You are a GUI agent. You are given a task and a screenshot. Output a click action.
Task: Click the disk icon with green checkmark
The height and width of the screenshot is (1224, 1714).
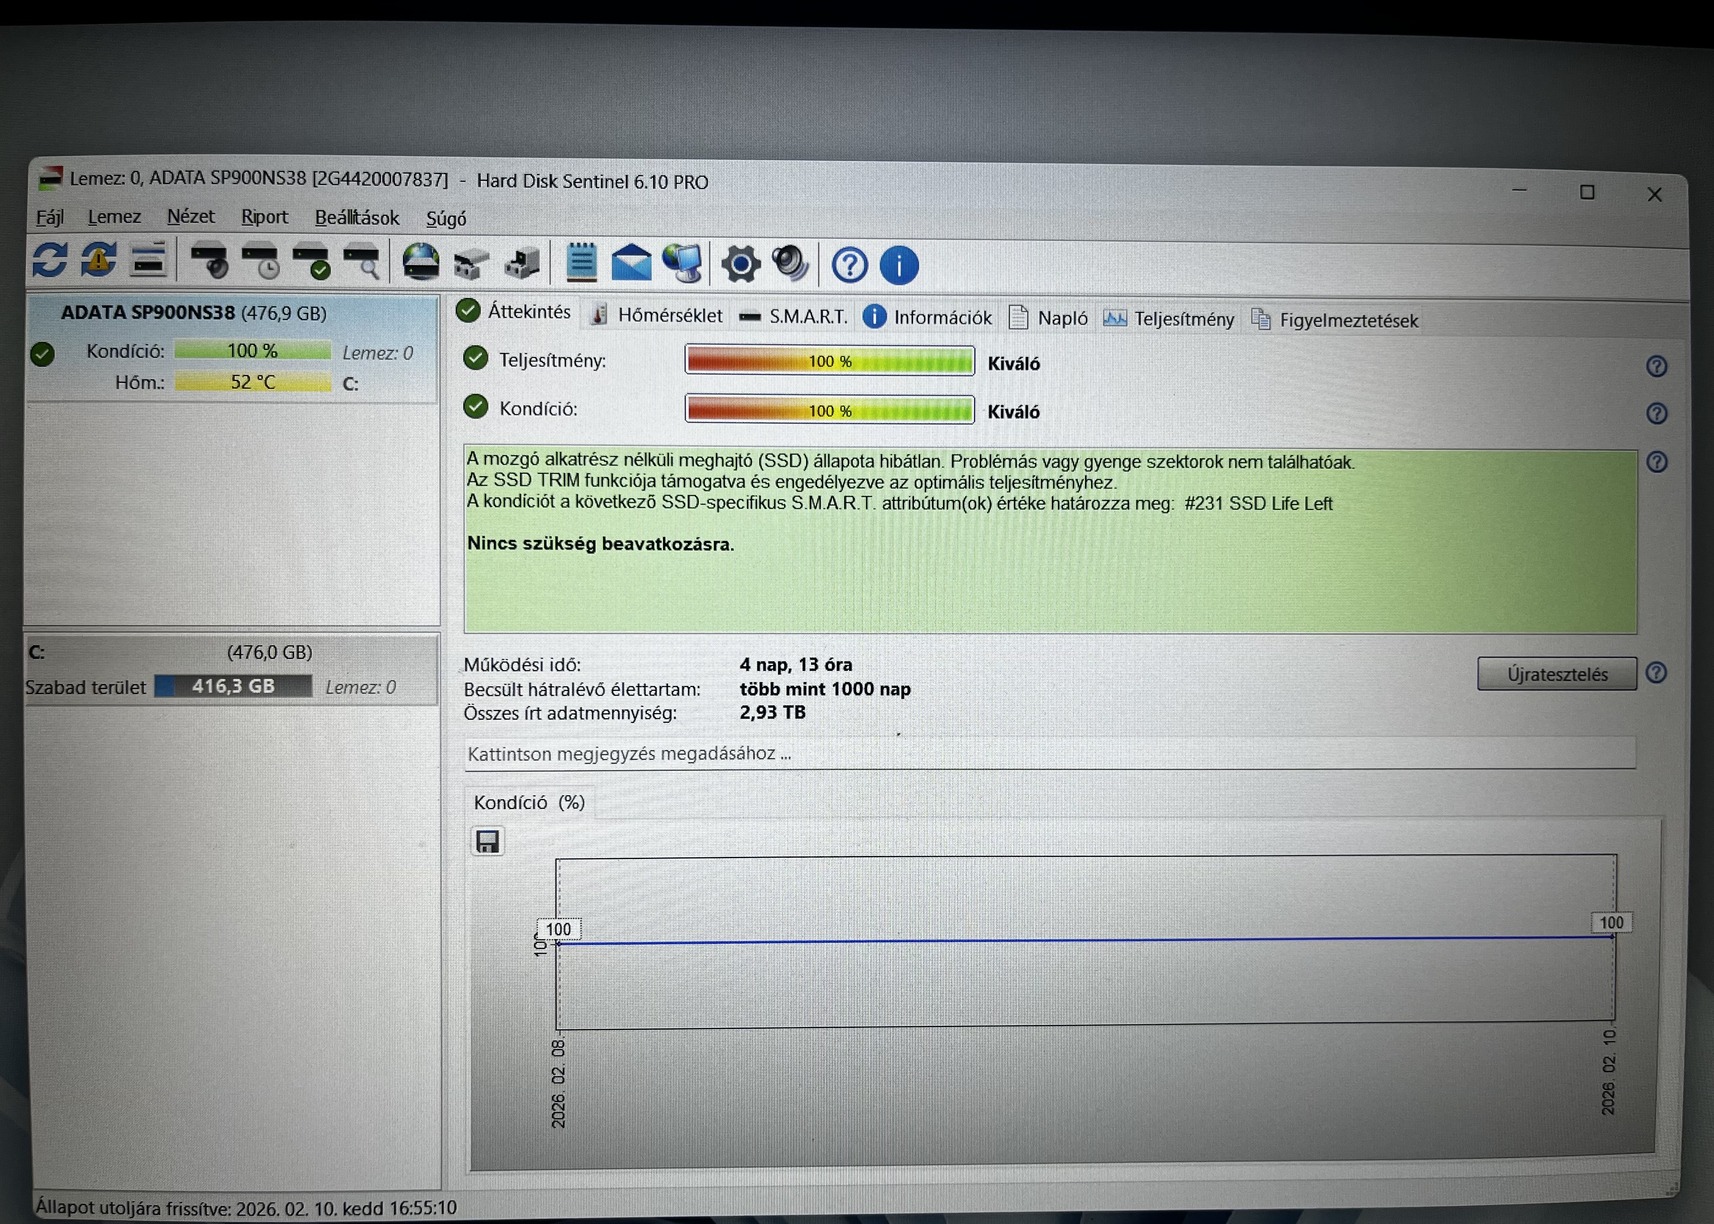(x=311, y=262)
